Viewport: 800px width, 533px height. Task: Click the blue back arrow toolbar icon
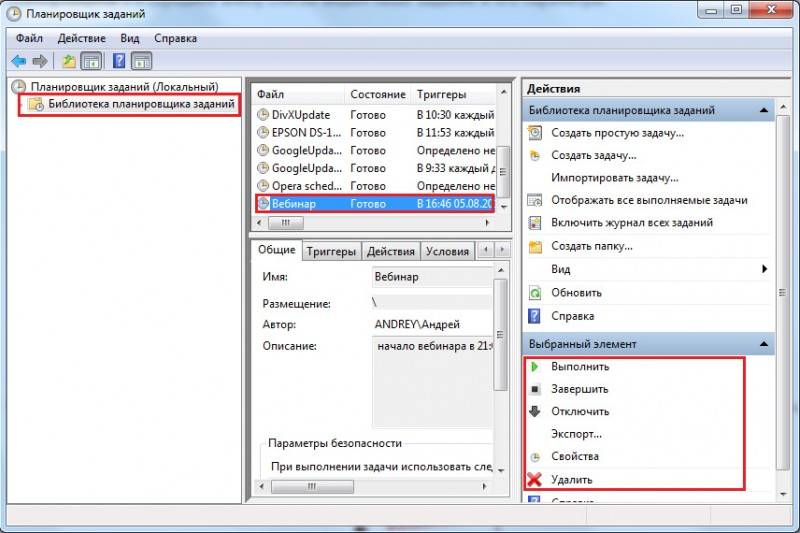pyautogui.click(x=19, y=61)
